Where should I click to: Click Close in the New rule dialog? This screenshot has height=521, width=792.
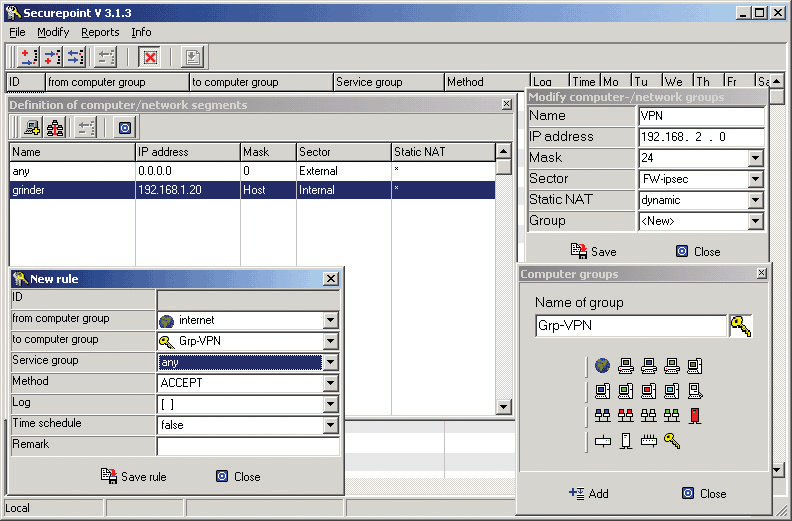pos(238,476)
